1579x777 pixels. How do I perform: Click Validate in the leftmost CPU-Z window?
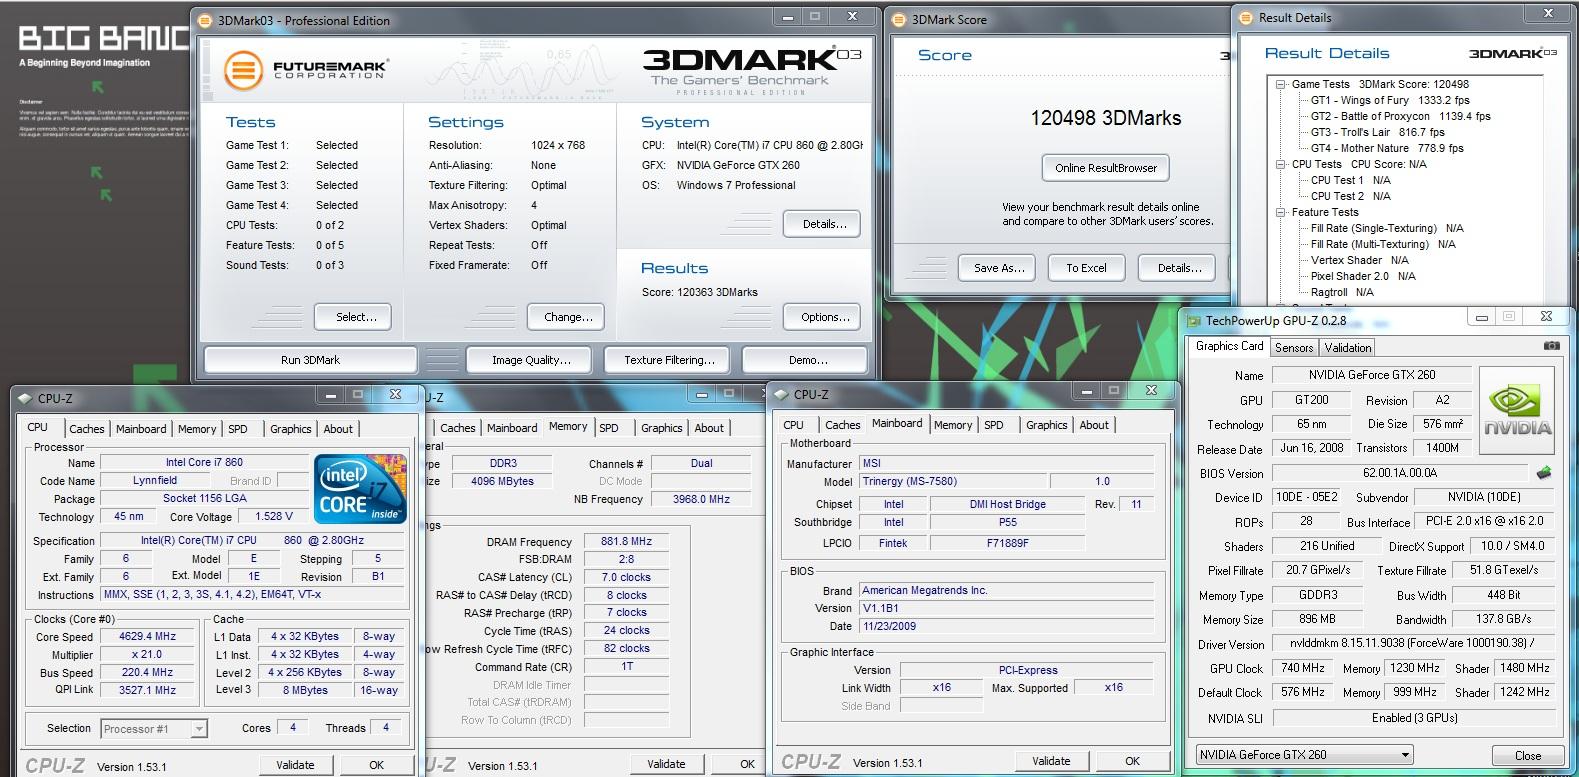(295, 765)
